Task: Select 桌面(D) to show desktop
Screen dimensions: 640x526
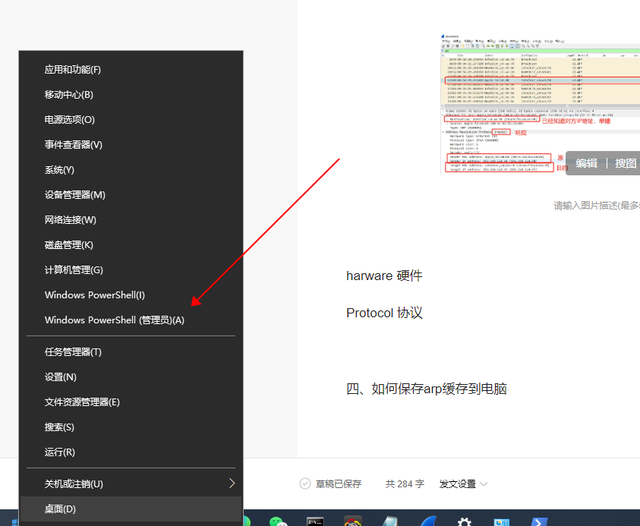Action: 131,509
